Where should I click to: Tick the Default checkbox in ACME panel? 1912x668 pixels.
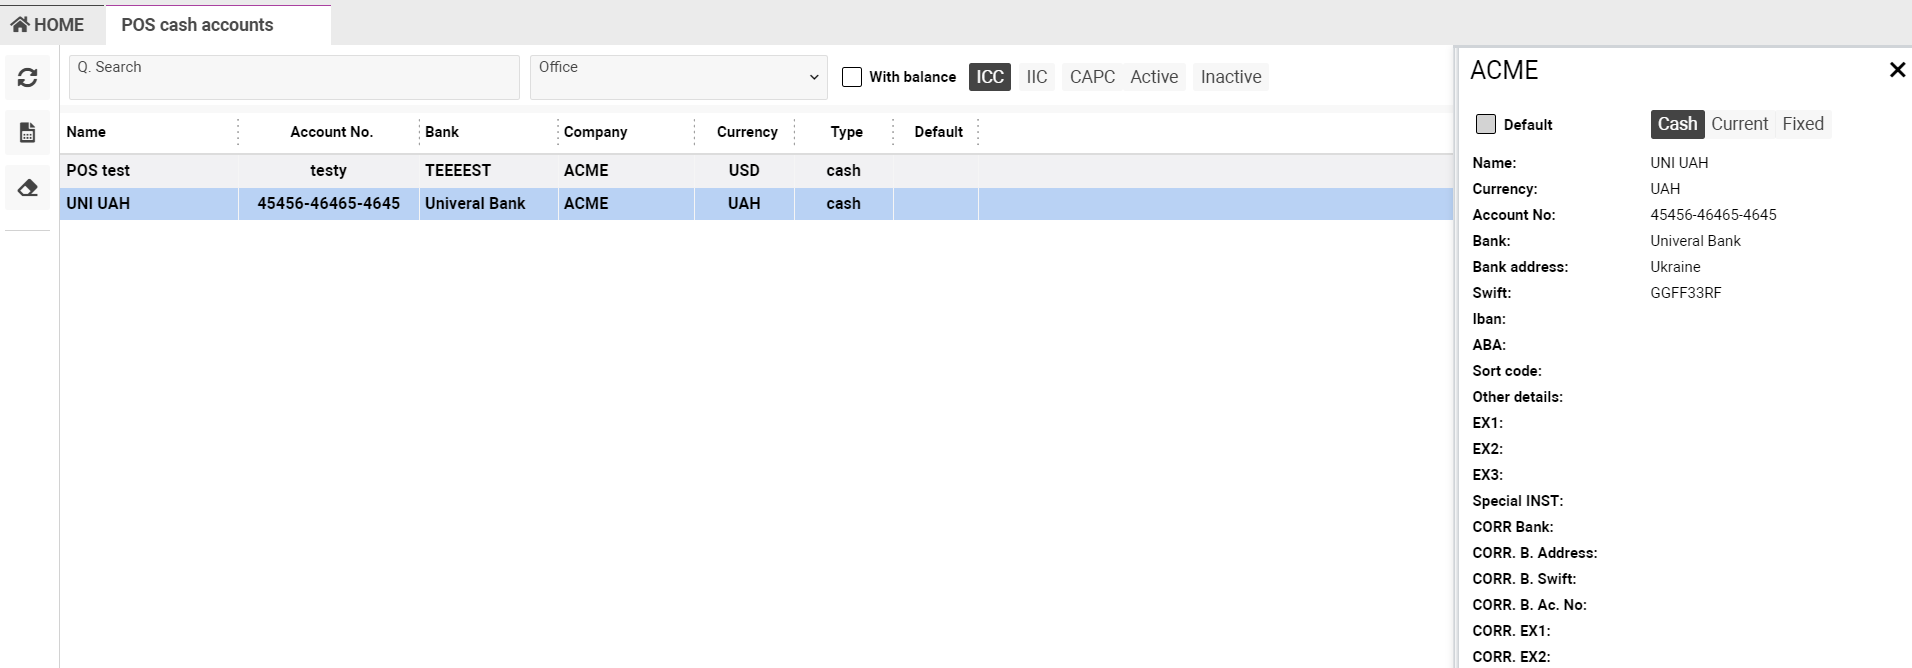tap(1486, 124)
